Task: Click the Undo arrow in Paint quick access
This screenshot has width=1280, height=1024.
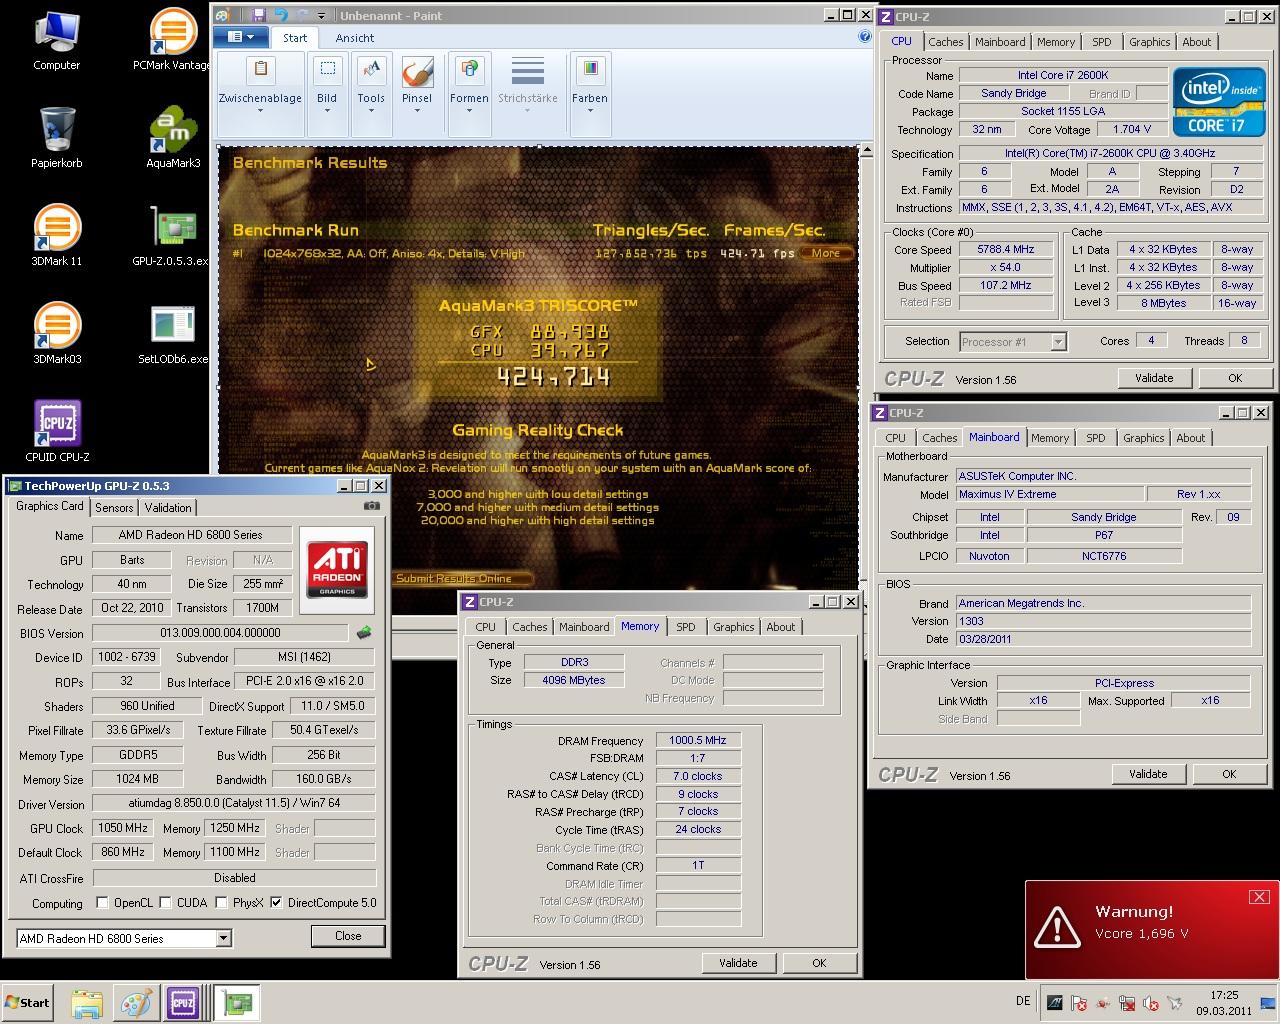Action: coord(280,15)
